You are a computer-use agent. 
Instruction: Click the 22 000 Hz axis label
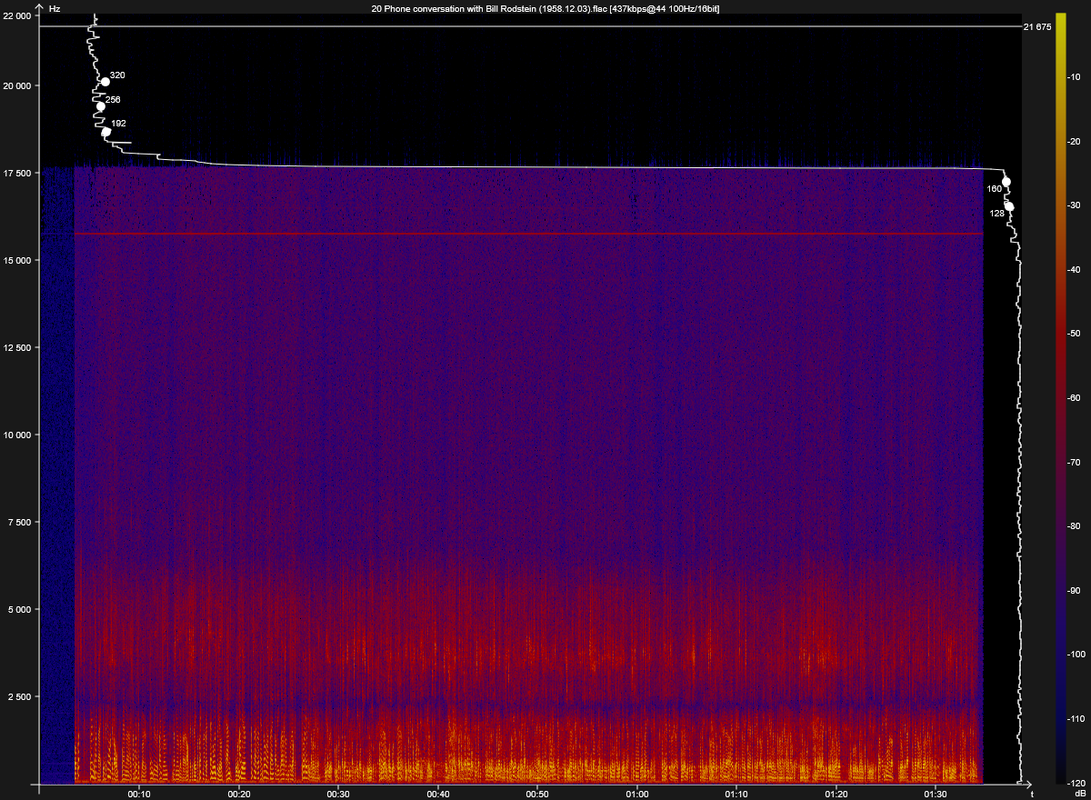pos(17,16)
